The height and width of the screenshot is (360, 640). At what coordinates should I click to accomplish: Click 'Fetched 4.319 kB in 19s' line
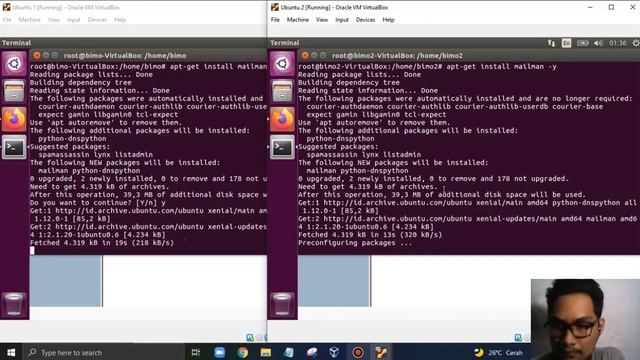(x=102, y=243)
